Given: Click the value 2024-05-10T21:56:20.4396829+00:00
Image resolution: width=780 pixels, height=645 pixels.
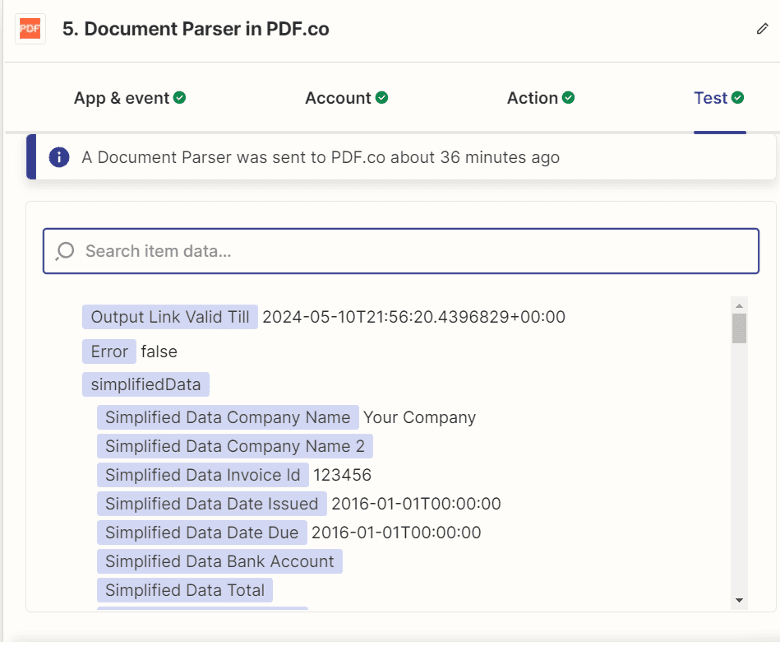Looking at the screenshot, I should (x=414, y=317).
